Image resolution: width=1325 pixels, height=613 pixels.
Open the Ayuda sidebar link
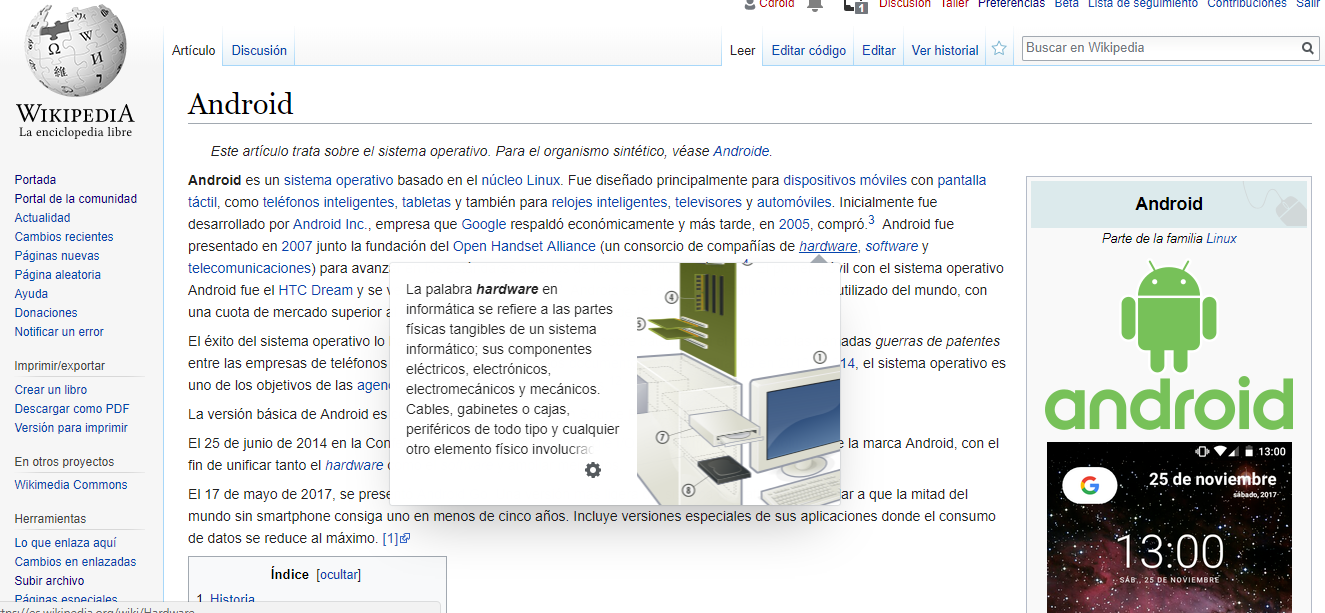pos(31,294)
